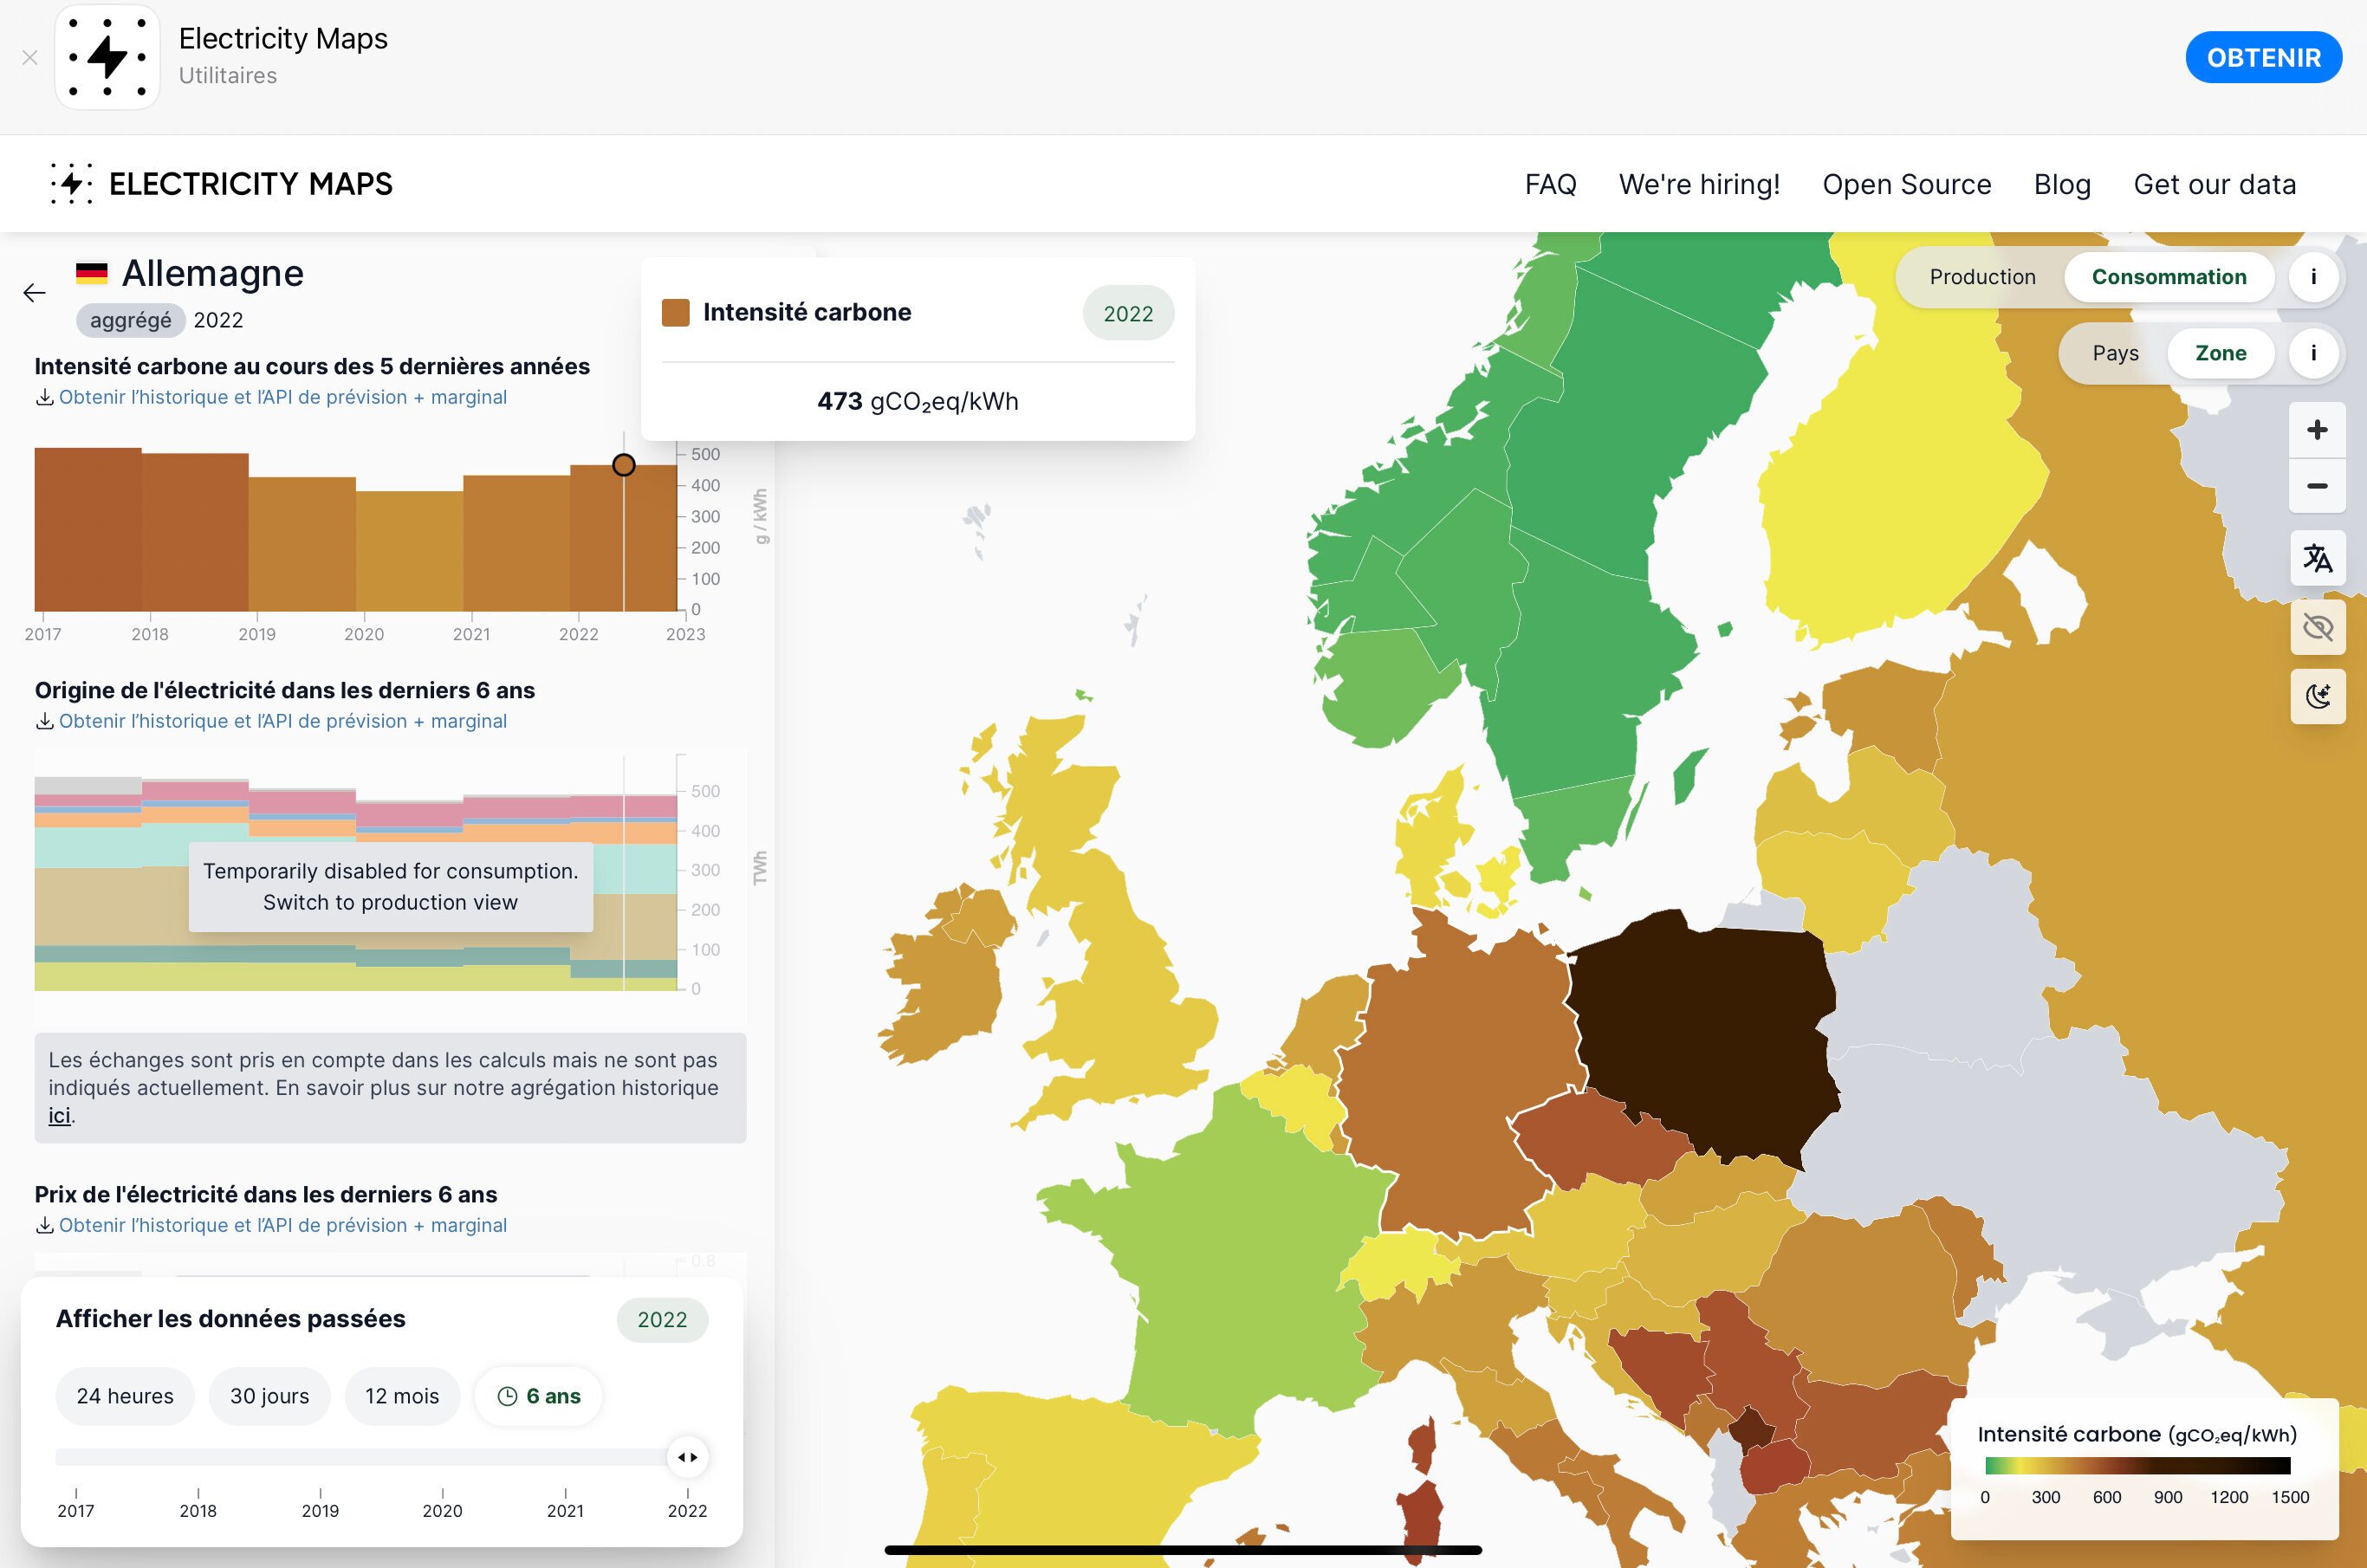
Task: Switch map view to Pays
Action: (2115, 353)
